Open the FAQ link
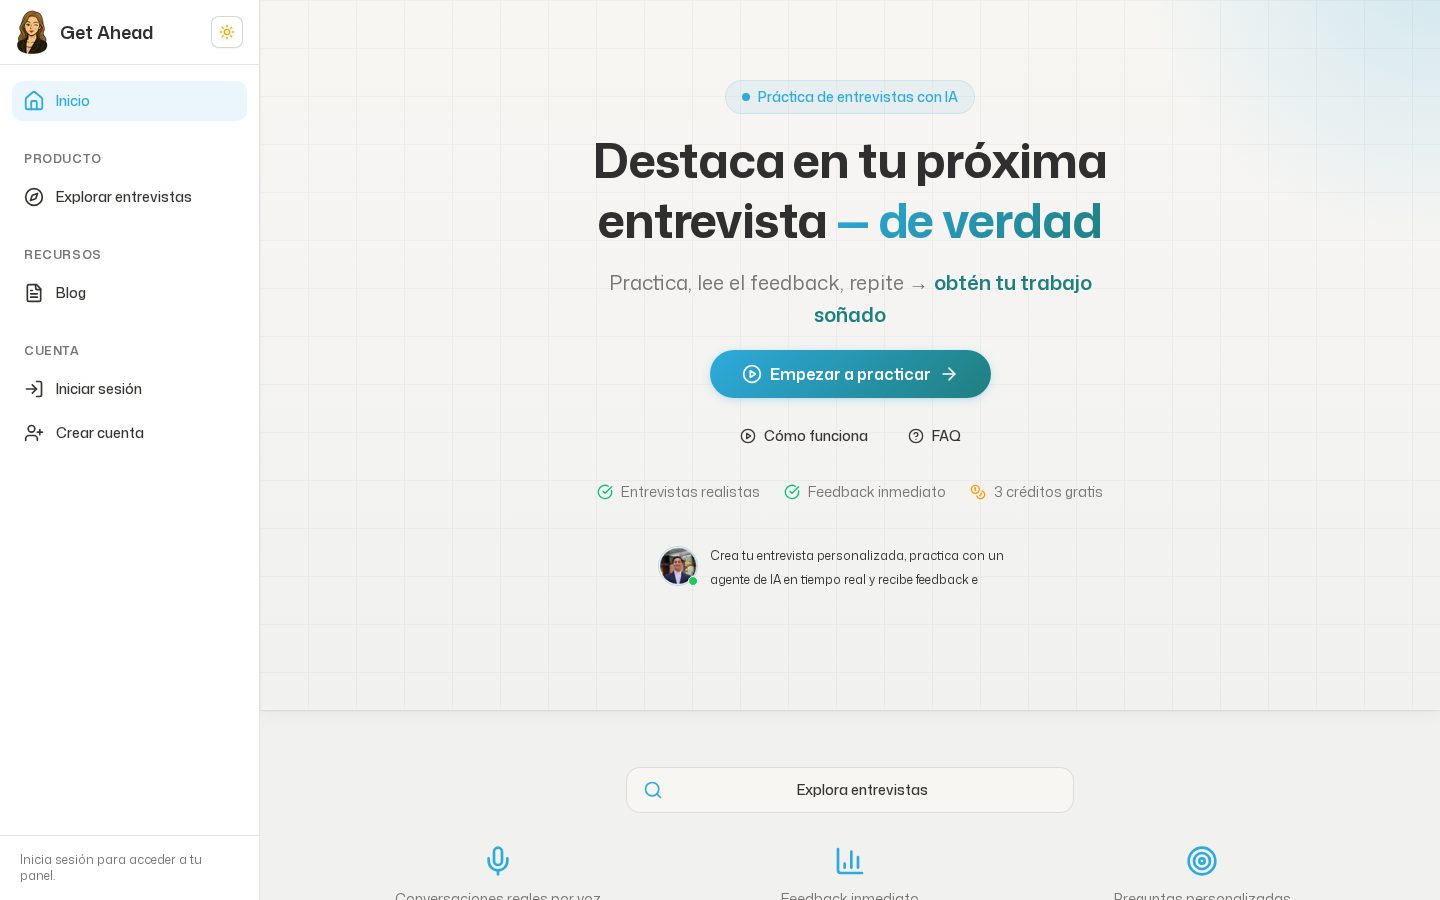Image resolution: width=1440 pixels, height=900 pixels. click(934, 436)
